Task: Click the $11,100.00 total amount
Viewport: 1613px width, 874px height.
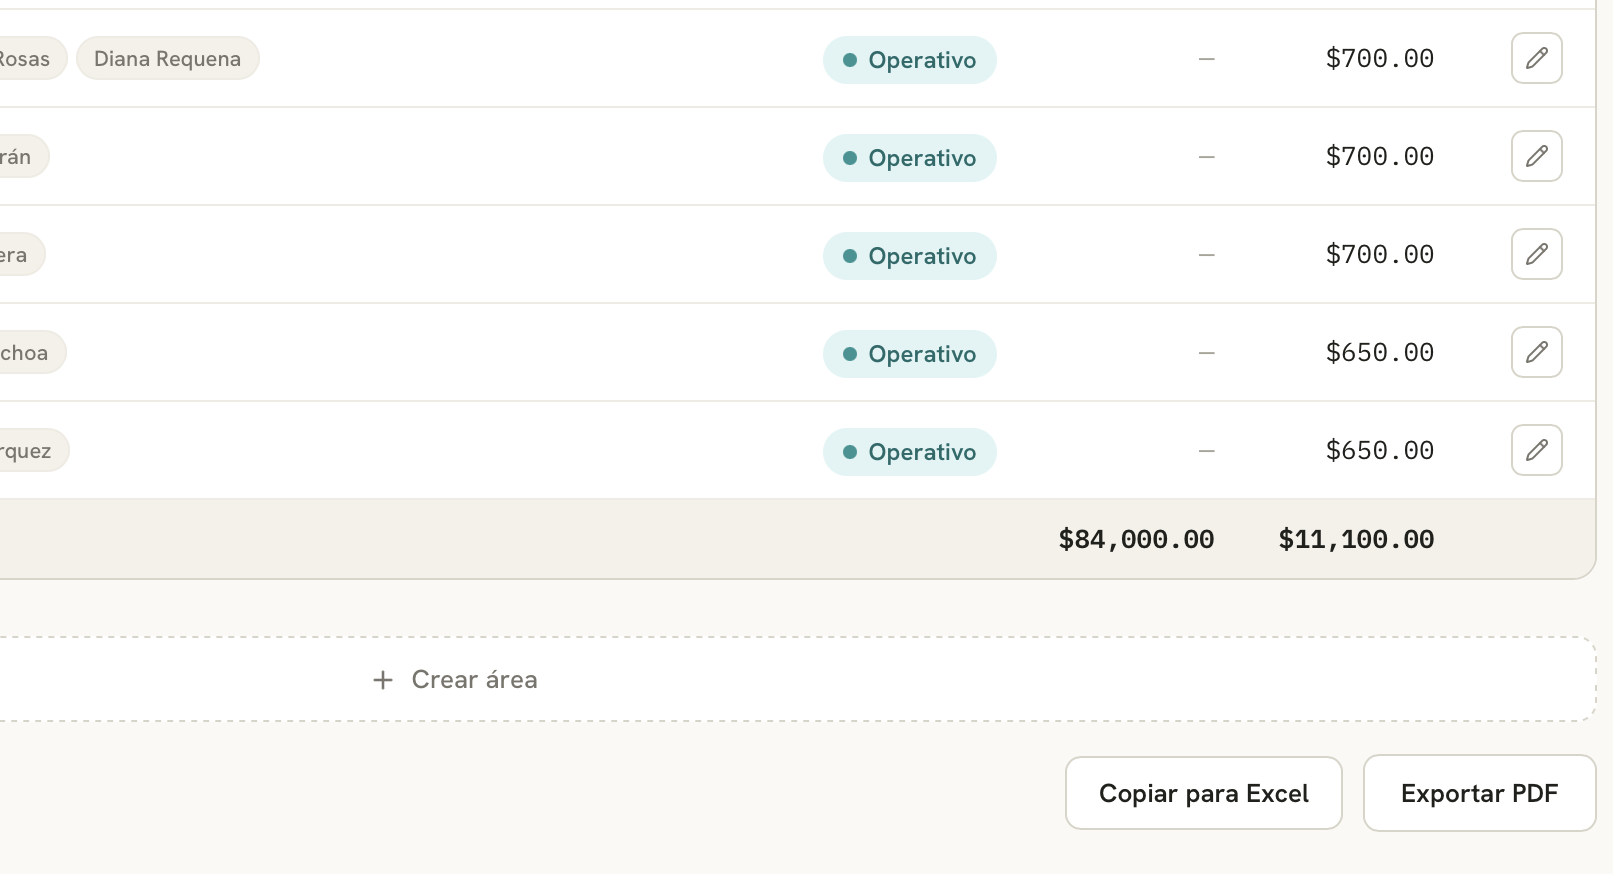Action: click(1356, 539)
